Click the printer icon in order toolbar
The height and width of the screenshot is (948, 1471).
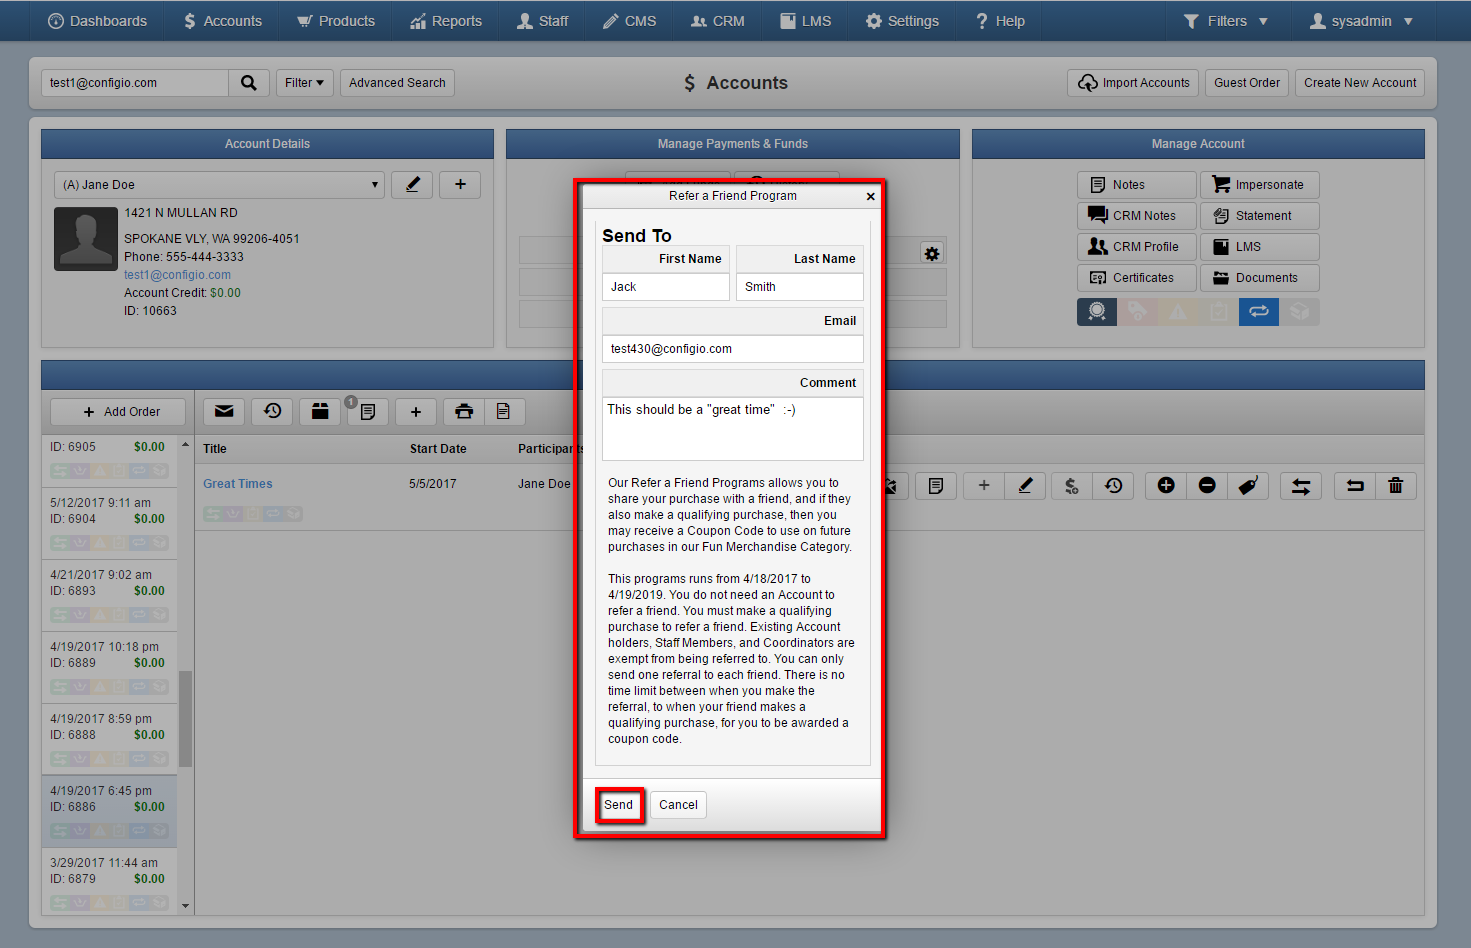click(x=464, y=411)
